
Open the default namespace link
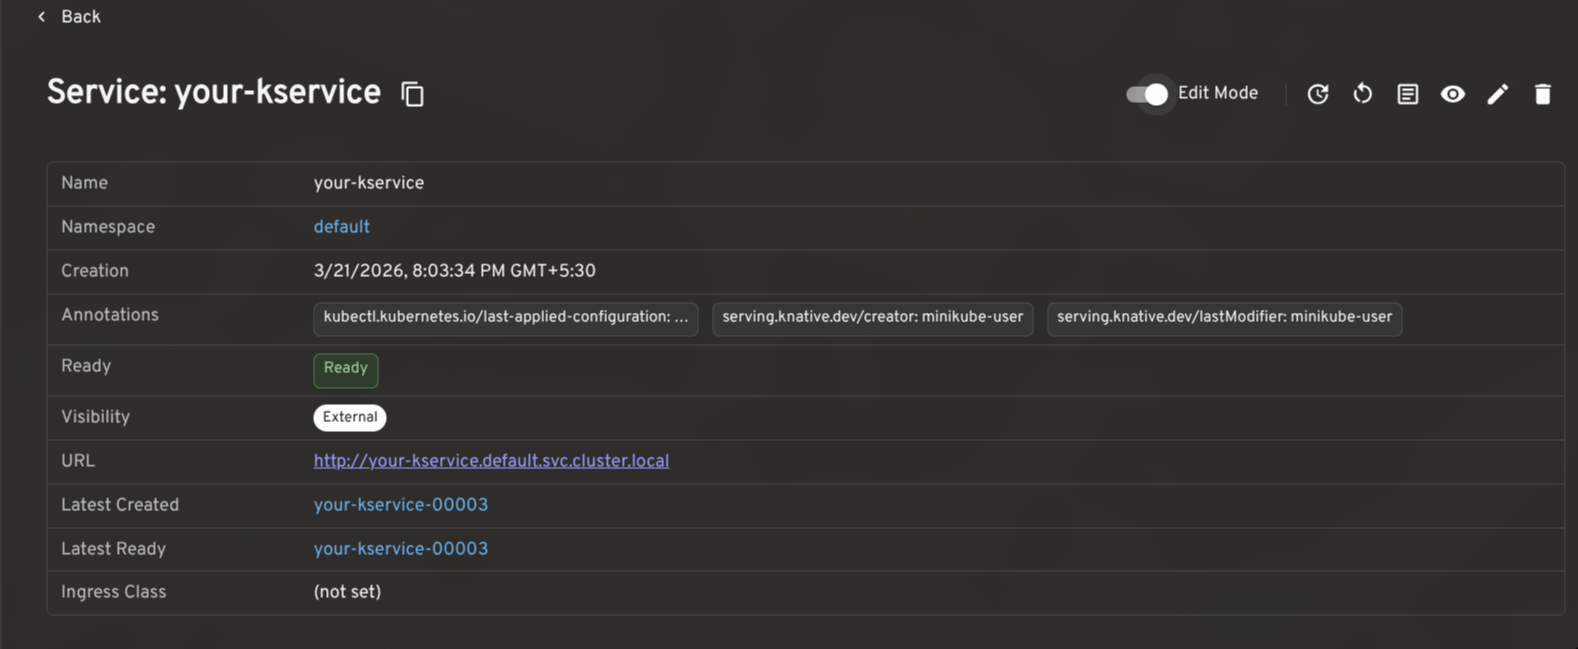coord(342,227)
